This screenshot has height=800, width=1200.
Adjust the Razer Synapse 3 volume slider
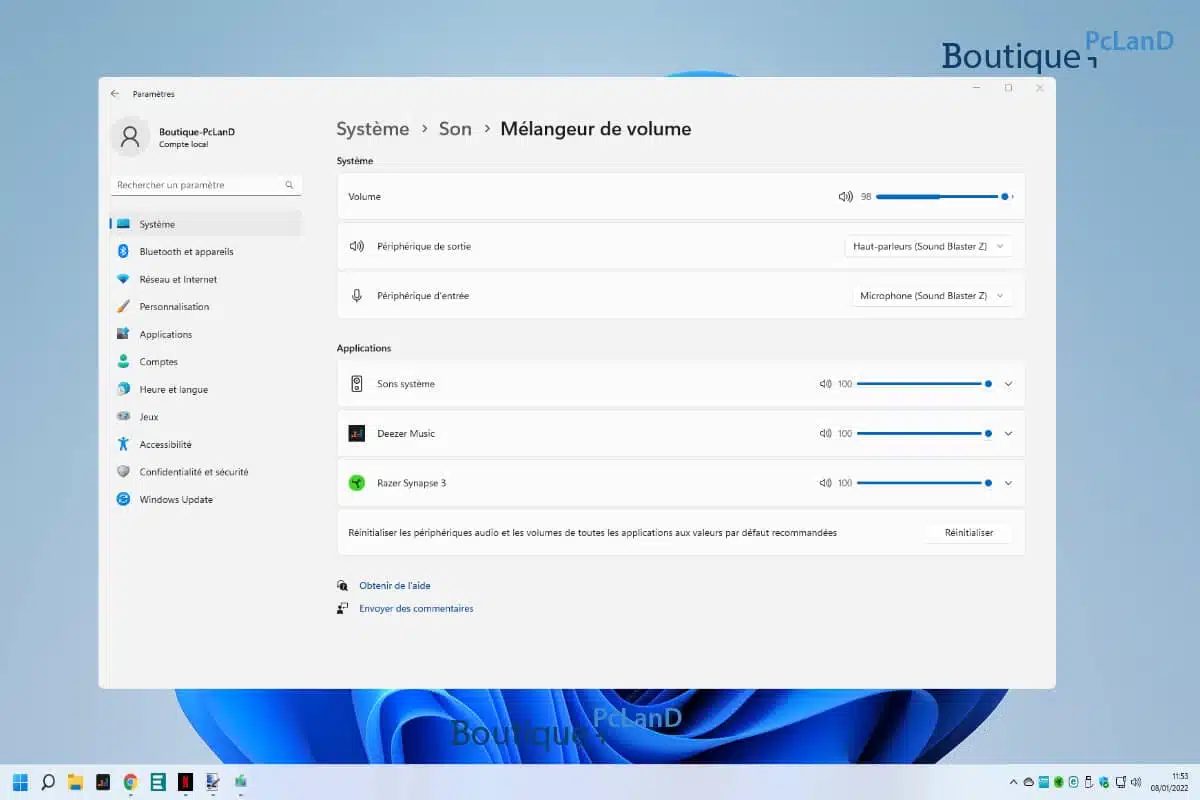click(x=924, y=483)
